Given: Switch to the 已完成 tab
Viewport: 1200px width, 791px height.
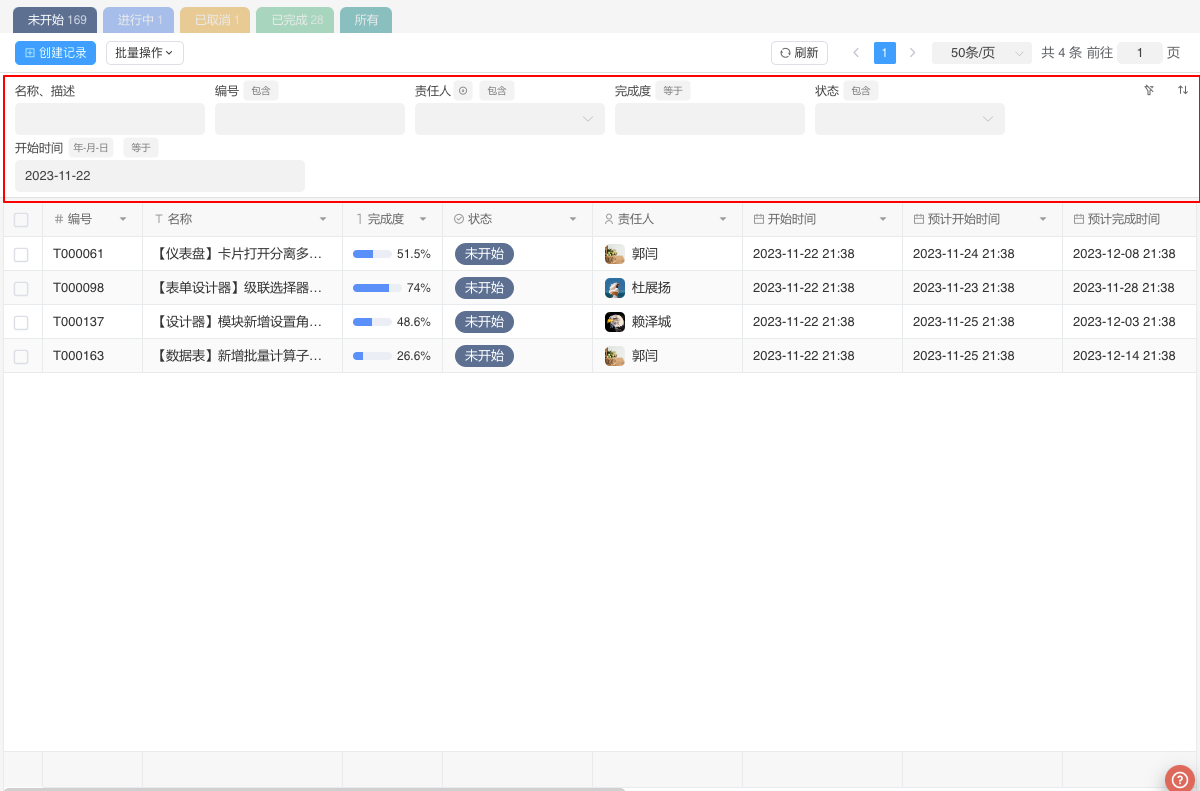Looking at the screenshot, I should [297, 20].
